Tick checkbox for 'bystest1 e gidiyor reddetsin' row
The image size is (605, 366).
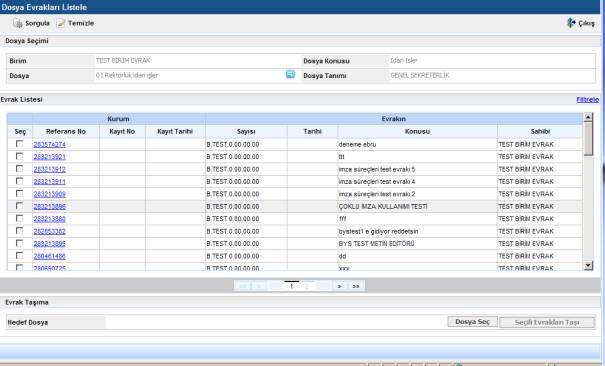(19, 231)
